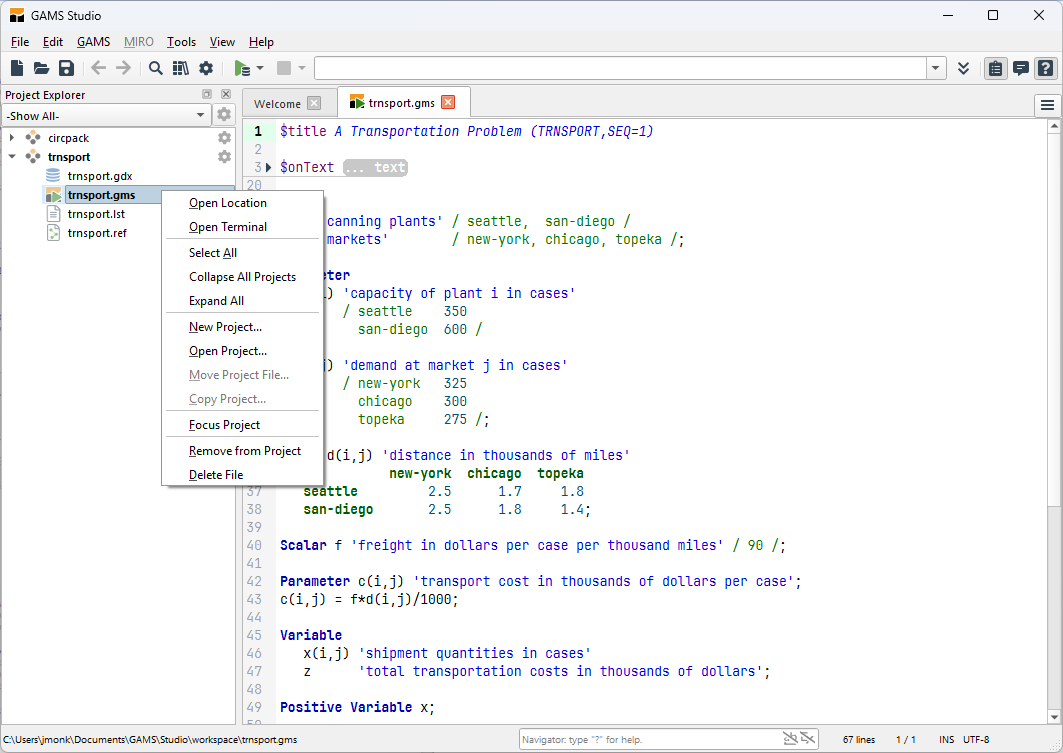The height and width of the screenshot is (753, 1063).
Task: Click the extended parameter editor double-chevron
Action: pyautogui.click(x=963, y=68)
